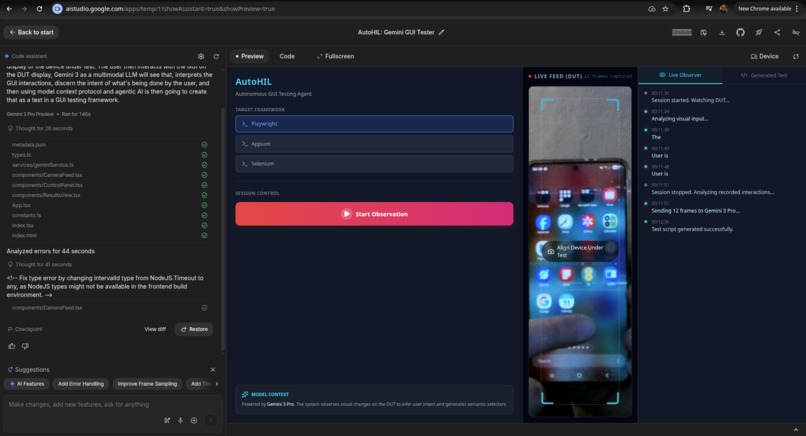This screenshot has width=806, height=436.
Task: Click the Back to start button
Action: tap(31, 32)
